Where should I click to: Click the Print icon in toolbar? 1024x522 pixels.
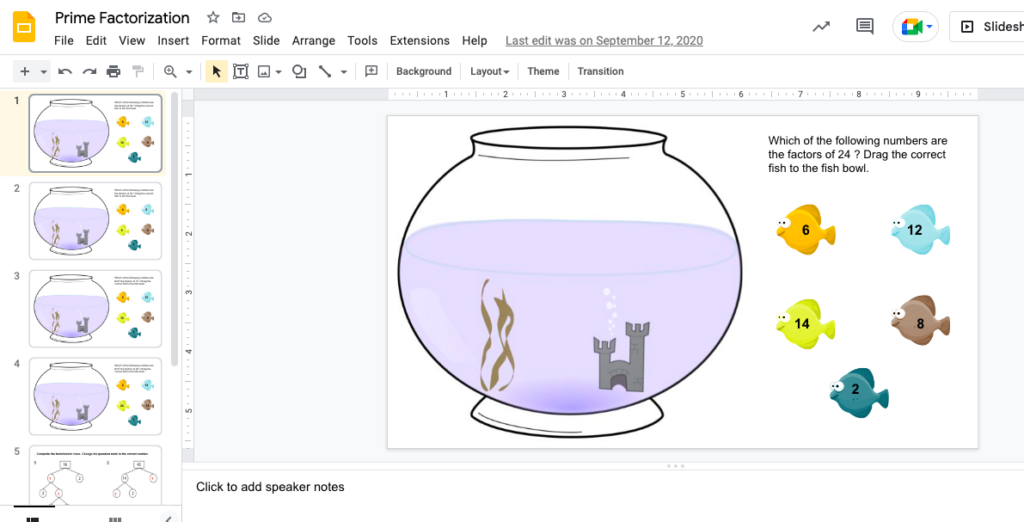coord(113,72)
